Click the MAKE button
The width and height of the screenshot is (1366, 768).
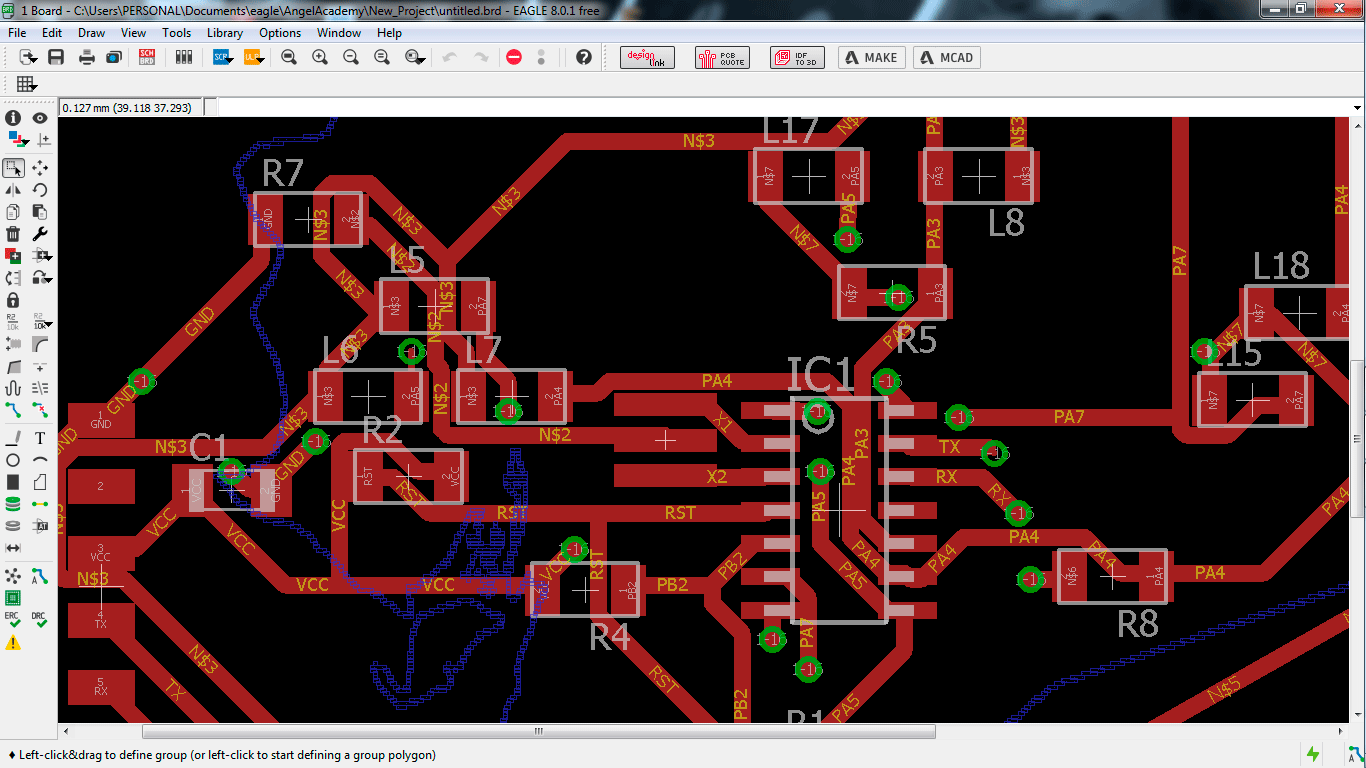click(x=872, y=58)
